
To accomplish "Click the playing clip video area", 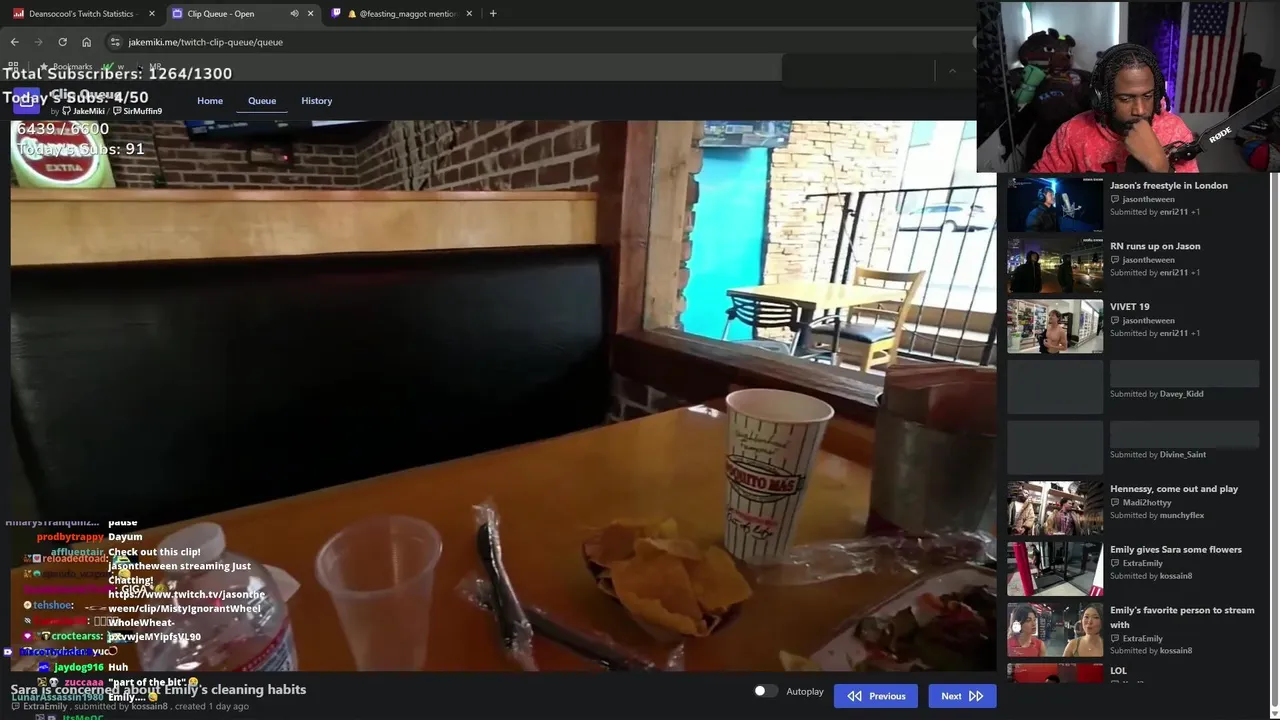I will (x=503, y=396).
